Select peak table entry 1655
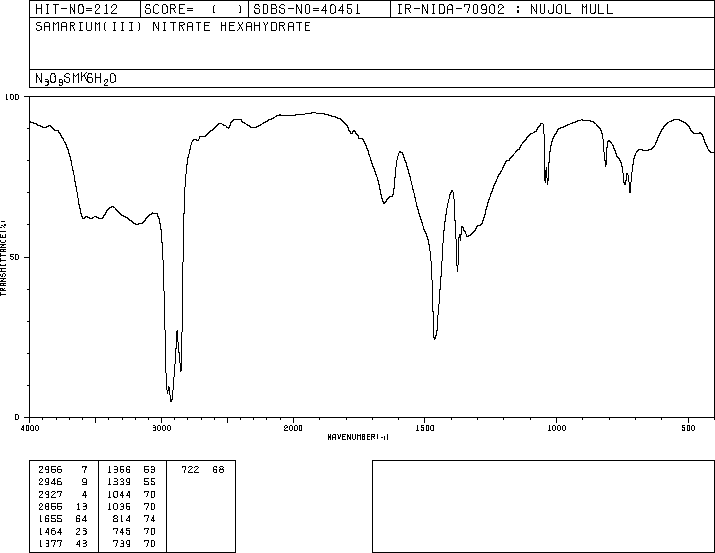Viewport: 715px width, 553px height. 63,519
